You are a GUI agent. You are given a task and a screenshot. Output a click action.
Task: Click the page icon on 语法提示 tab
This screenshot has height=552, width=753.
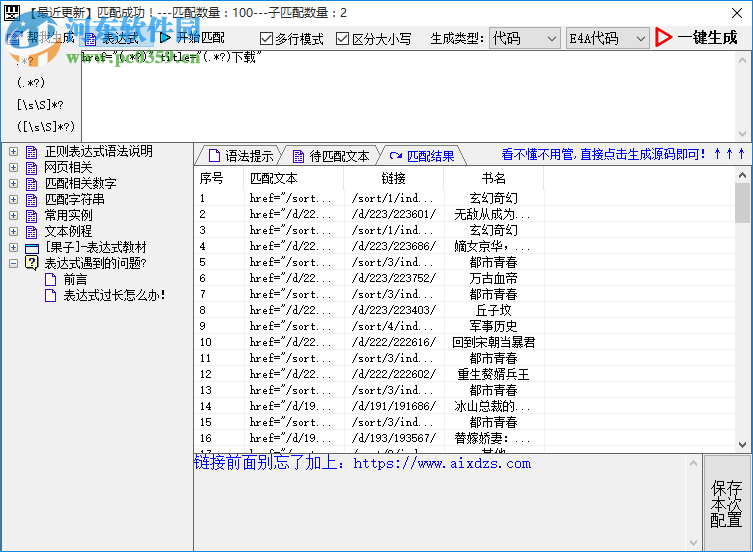tap(214, 156)
